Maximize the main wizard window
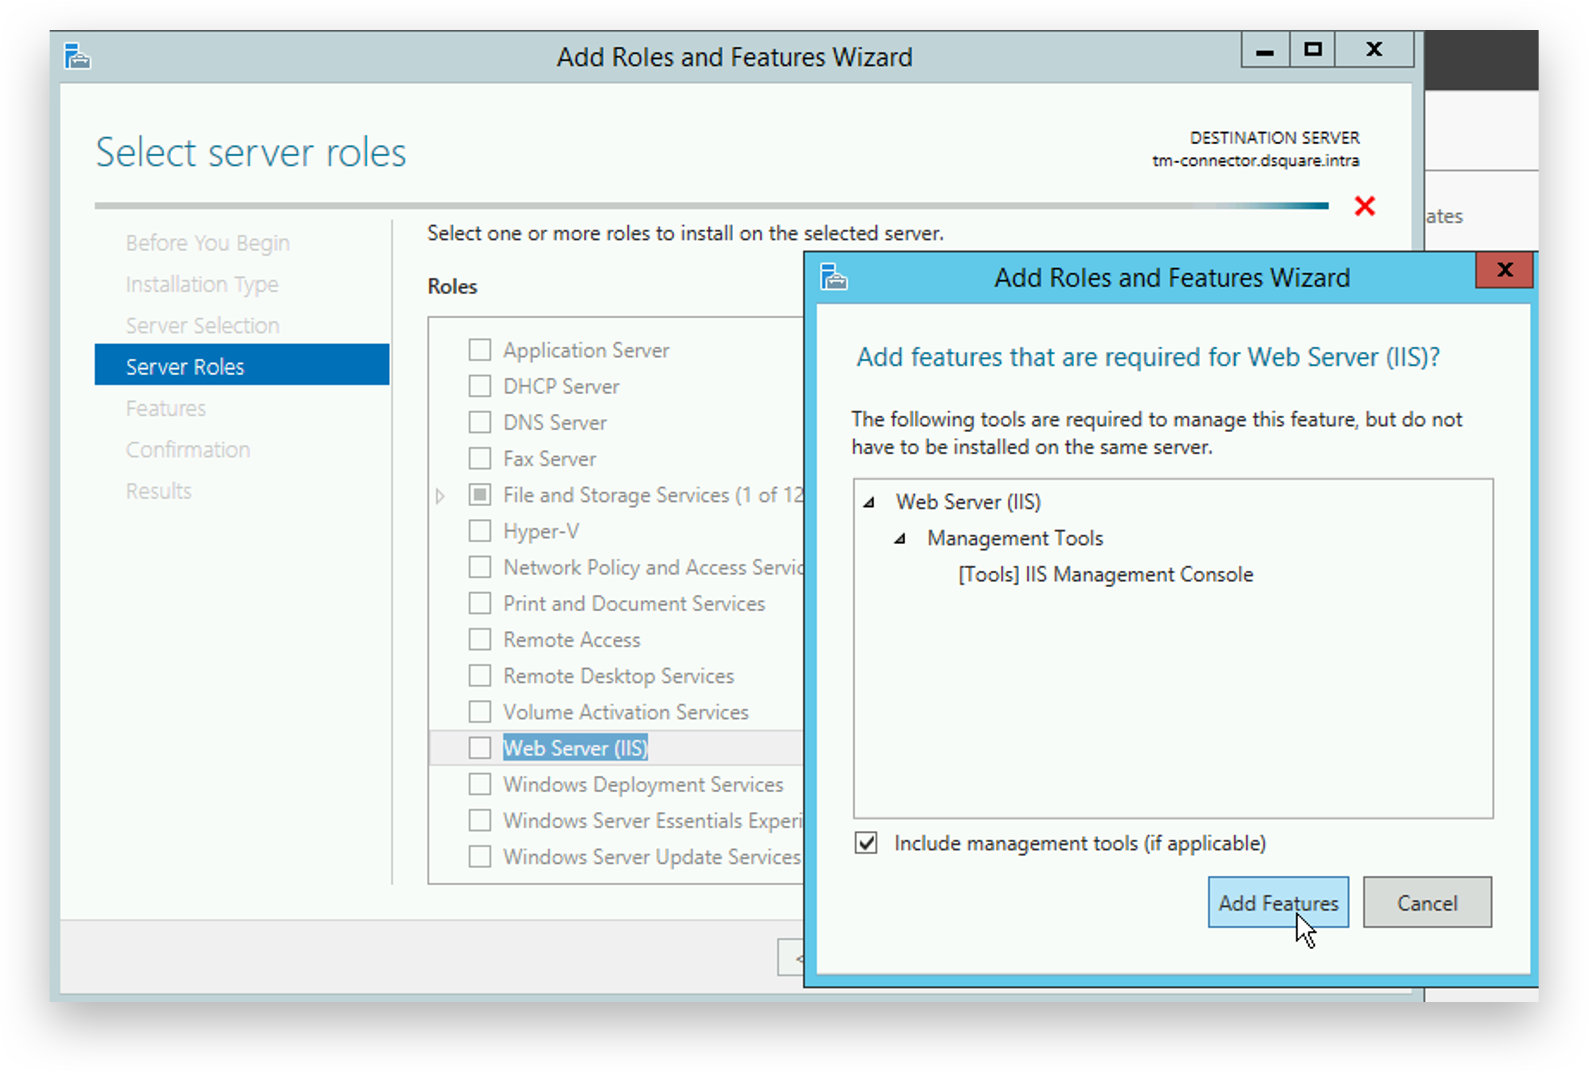This screenshot has height=1072, width=1588. [1313, 49]
